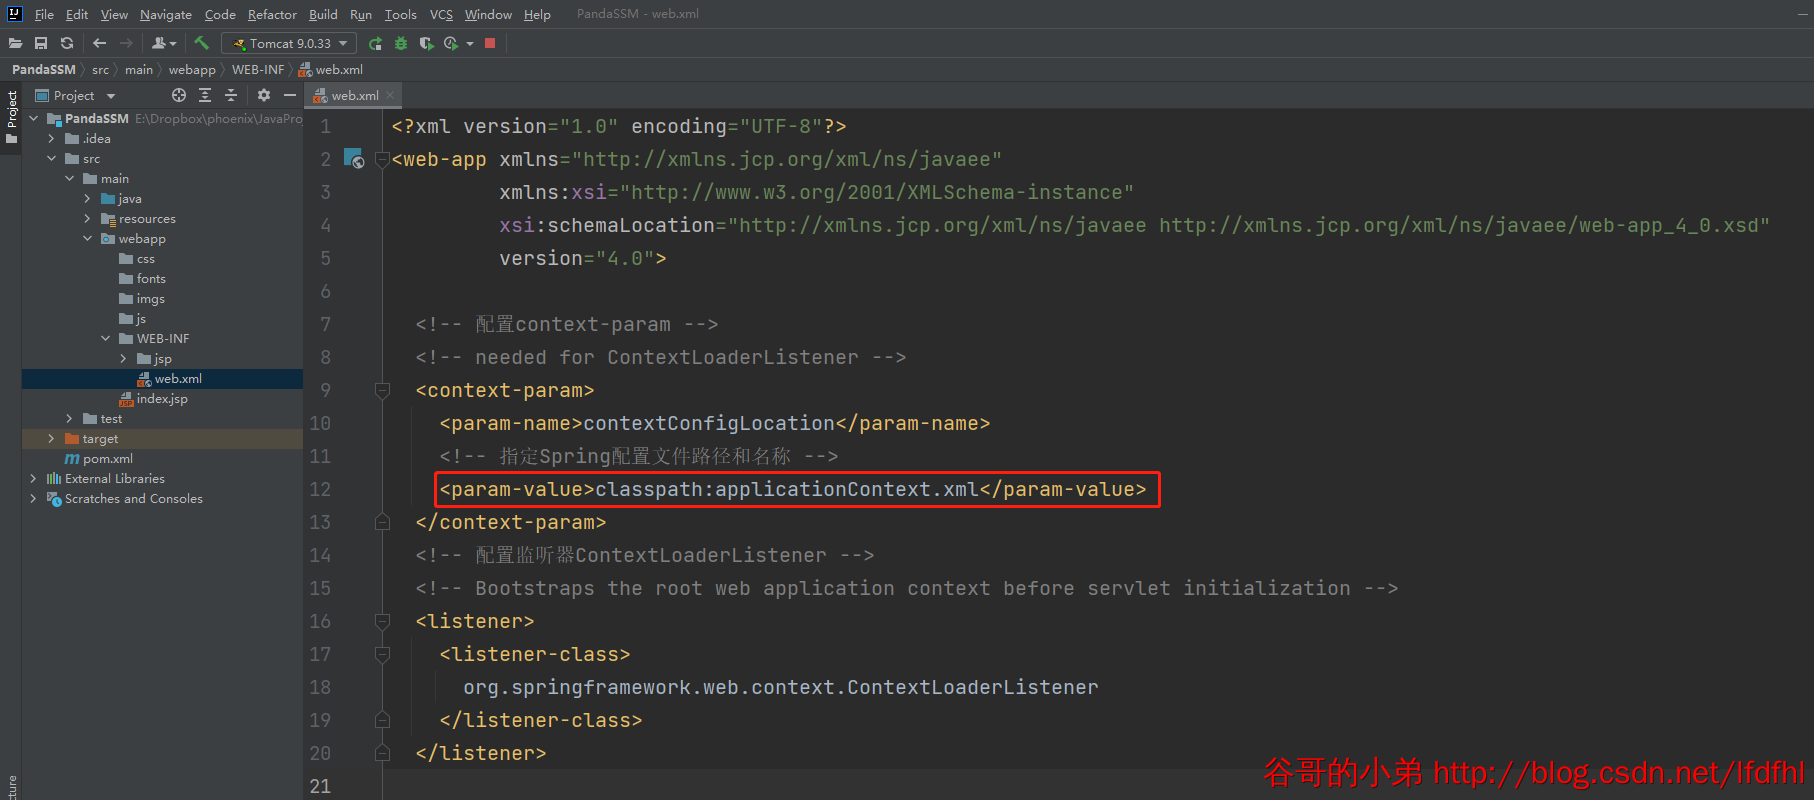Stop the server with the red square
1814x800 pixels.
point(490,43)
